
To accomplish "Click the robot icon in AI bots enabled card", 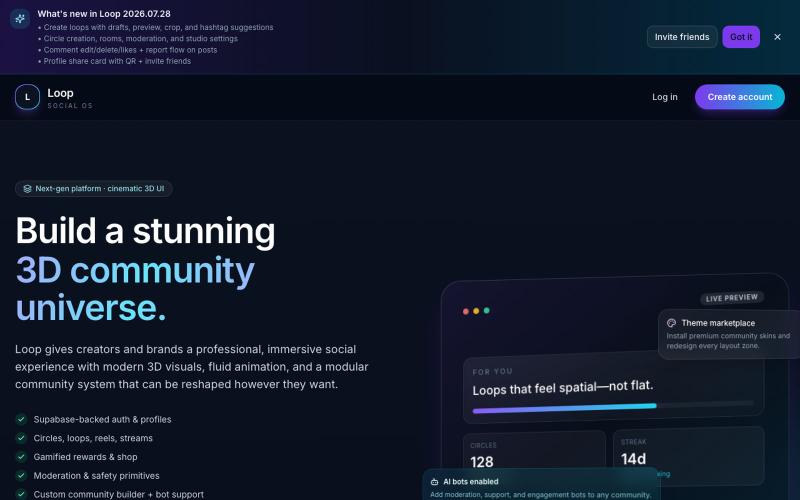I will pyautogui.click(x=434, y=482).
